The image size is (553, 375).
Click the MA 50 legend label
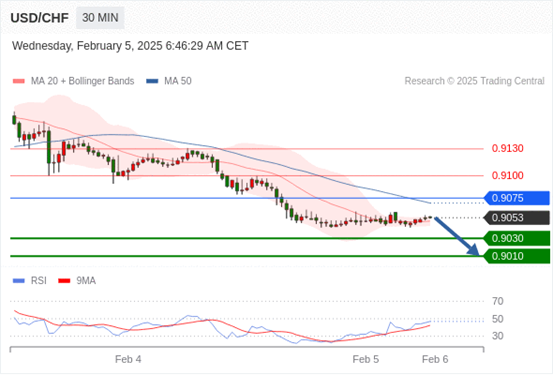(x=178, y=81)
